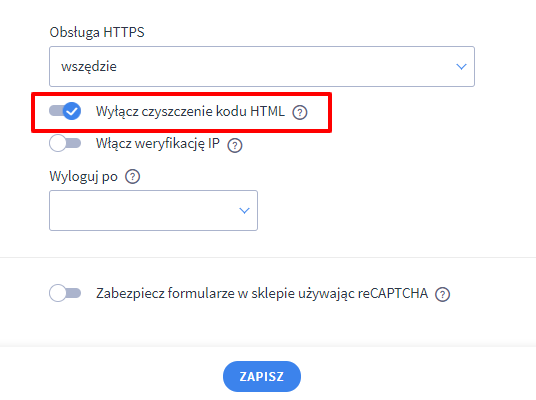Viewport: 536px width, 400px height.
Task: Click the Obsługa HTTPS field label
Action: [97, 32]
